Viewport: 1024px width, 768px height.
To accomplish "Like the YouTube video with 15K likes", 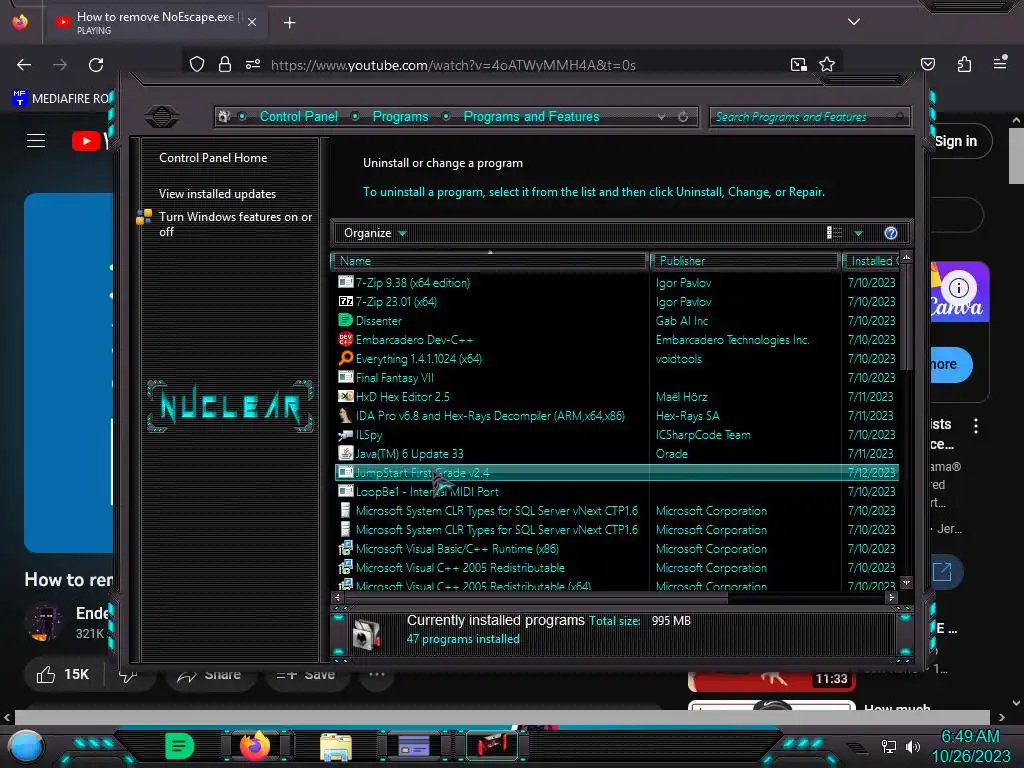I will pos(63,675).
